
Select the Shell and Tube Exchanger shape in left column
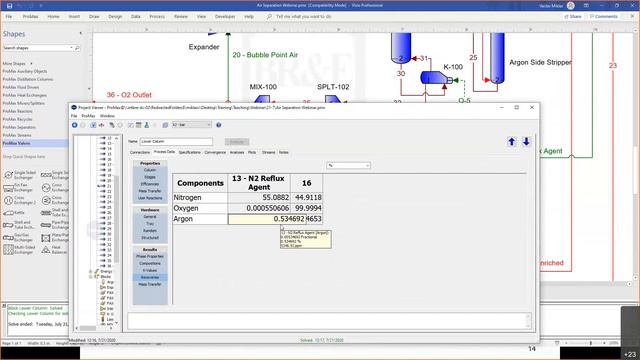point(20,224)
